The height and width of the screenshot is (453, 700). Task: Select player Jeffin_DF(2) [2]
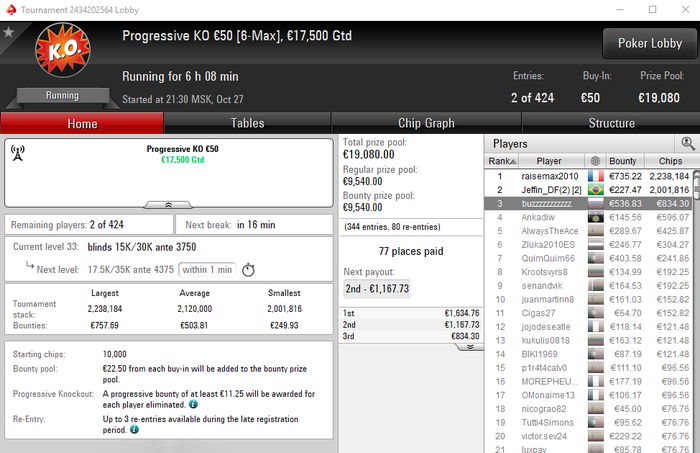point(551,190)
